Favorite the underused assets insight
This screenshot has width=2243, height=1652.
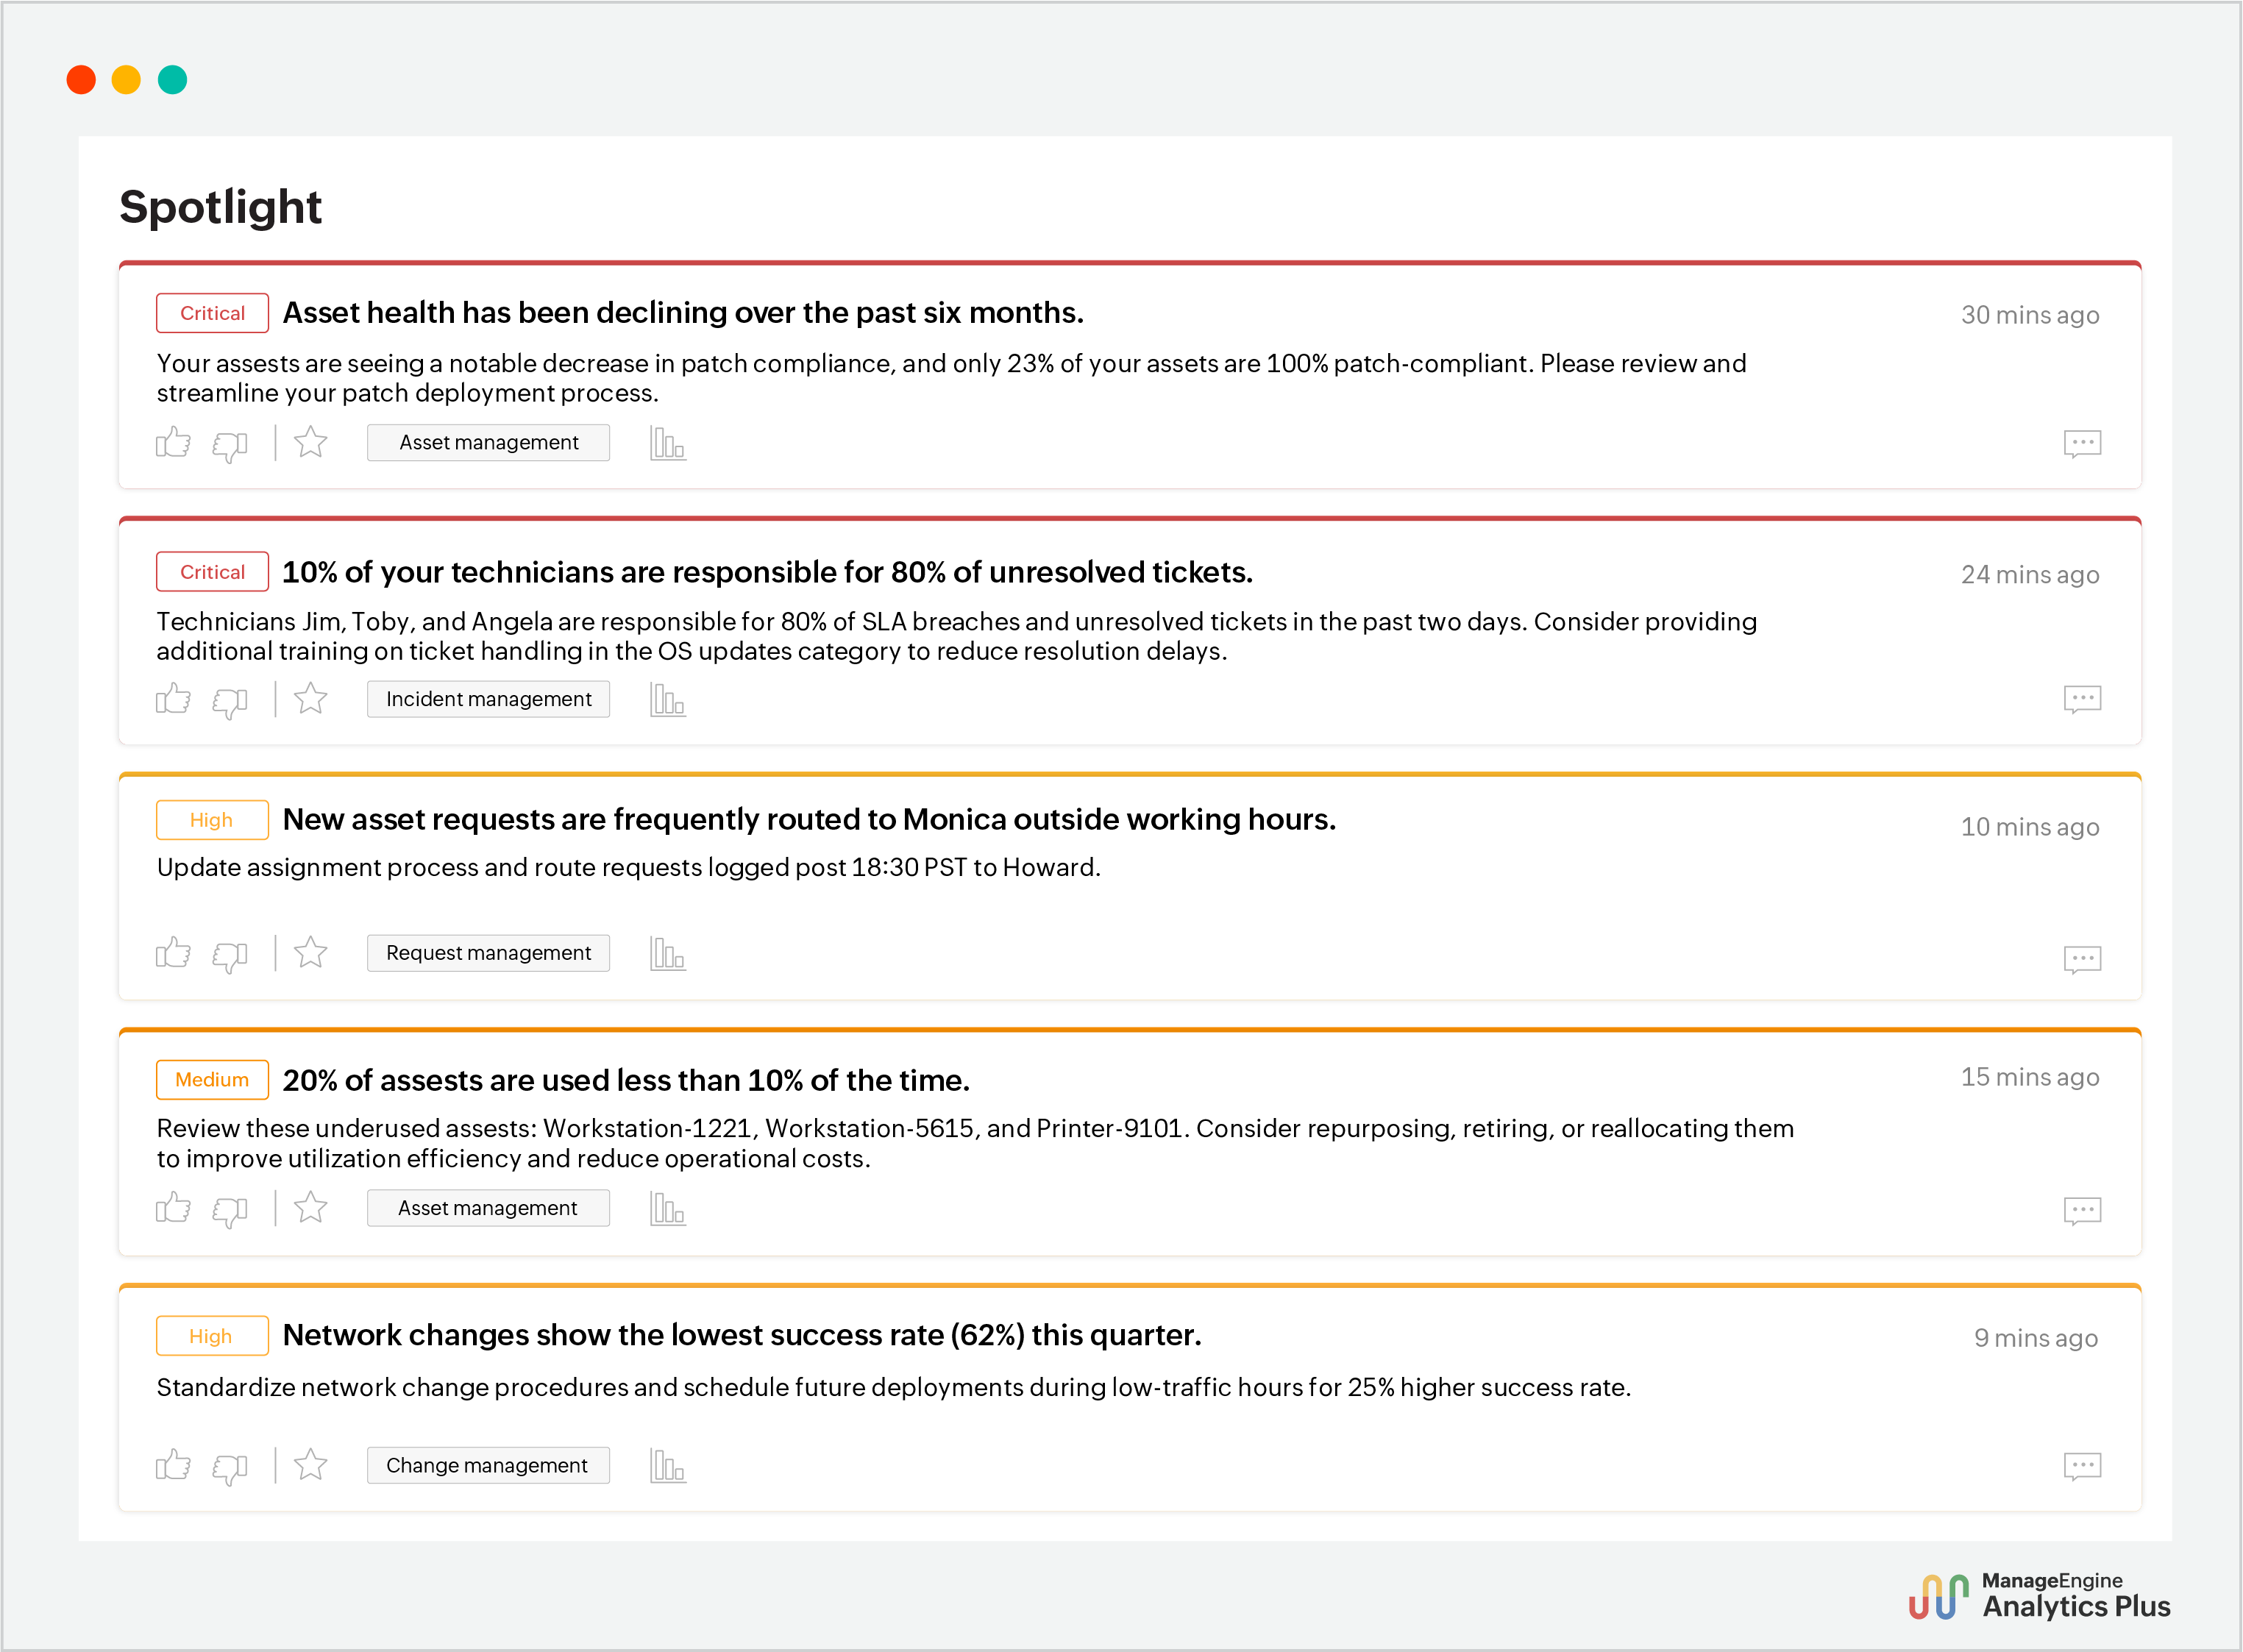pyautogui.click(x=311, y=1209)
